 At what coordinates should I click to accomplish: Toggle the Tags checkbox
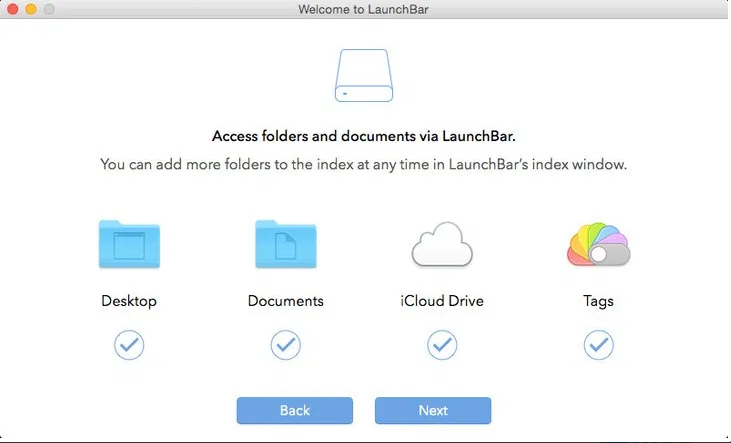pos(598,345)
